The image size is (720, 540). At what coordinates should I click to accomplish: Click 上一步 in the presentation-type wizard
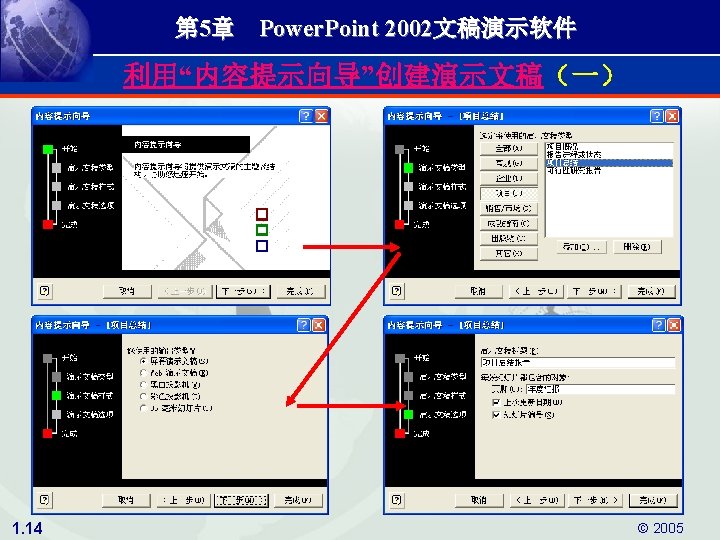(536, 291)
